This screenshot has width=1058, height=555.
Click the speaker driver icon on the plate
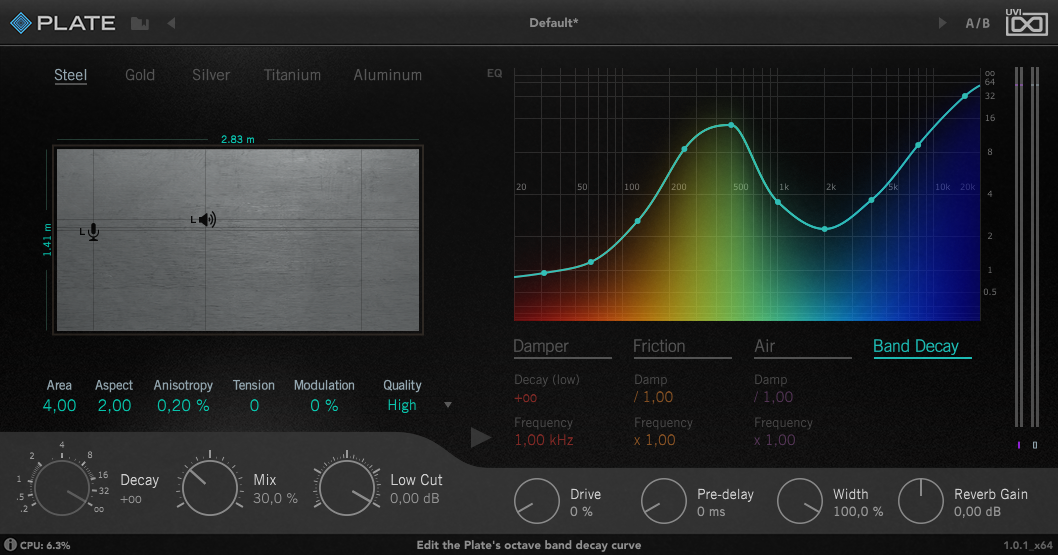pos(207,219)
